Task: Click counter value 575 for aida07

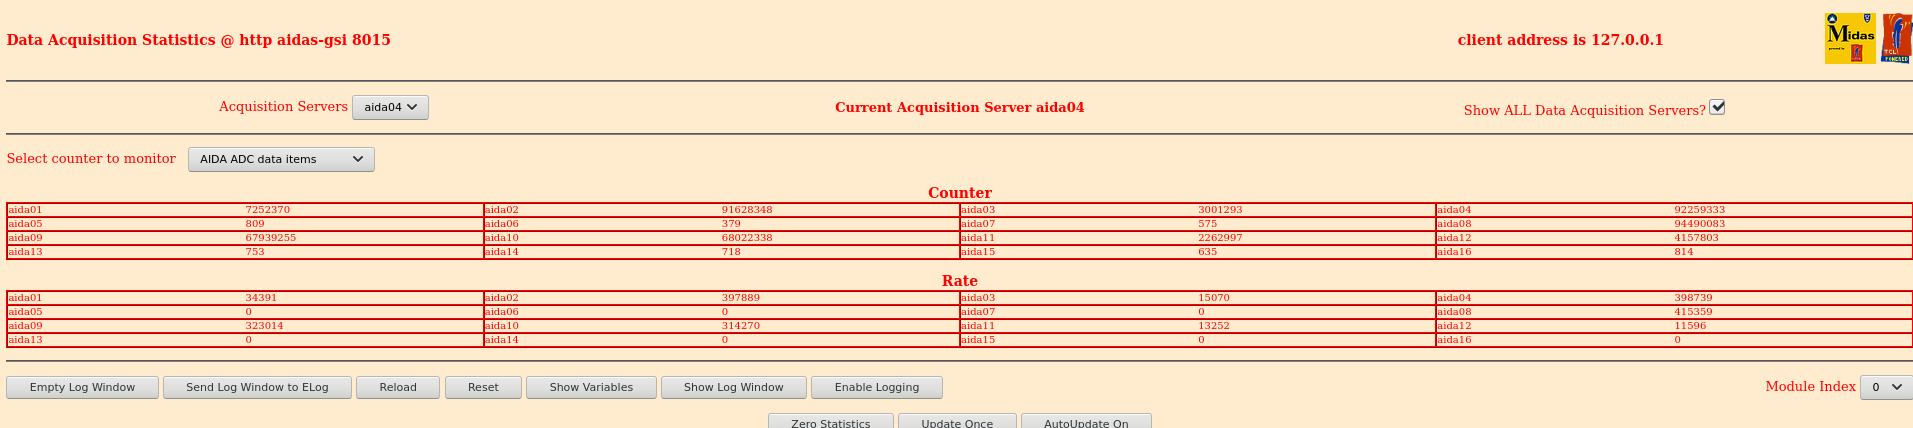Action: (1208, 224)
